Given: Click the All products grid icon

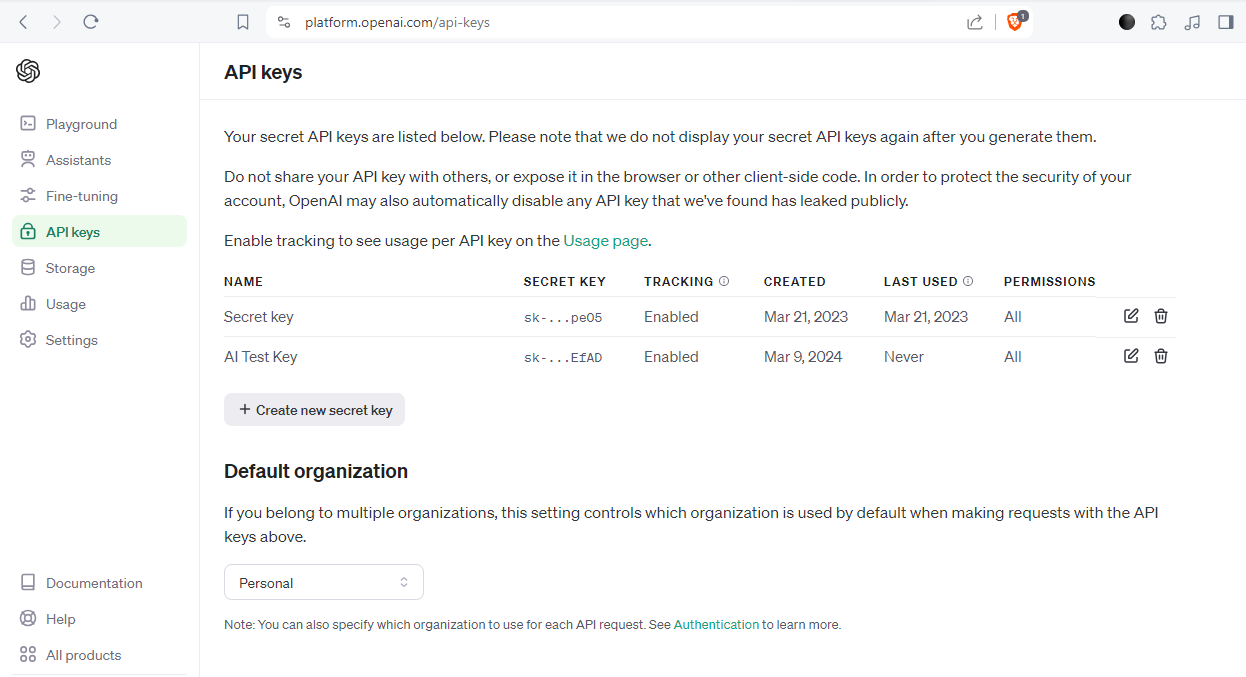Looking at the screenshot, I should coord(28,655).
